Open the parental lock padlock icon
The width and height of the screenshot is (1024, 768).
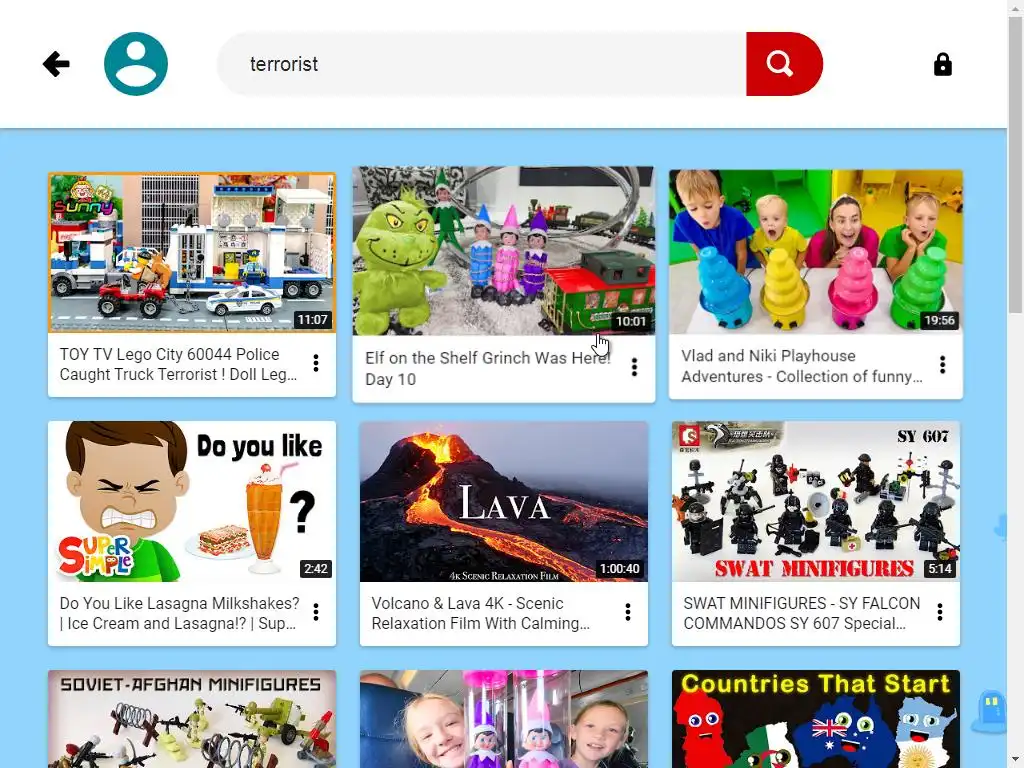coord(942,65)
